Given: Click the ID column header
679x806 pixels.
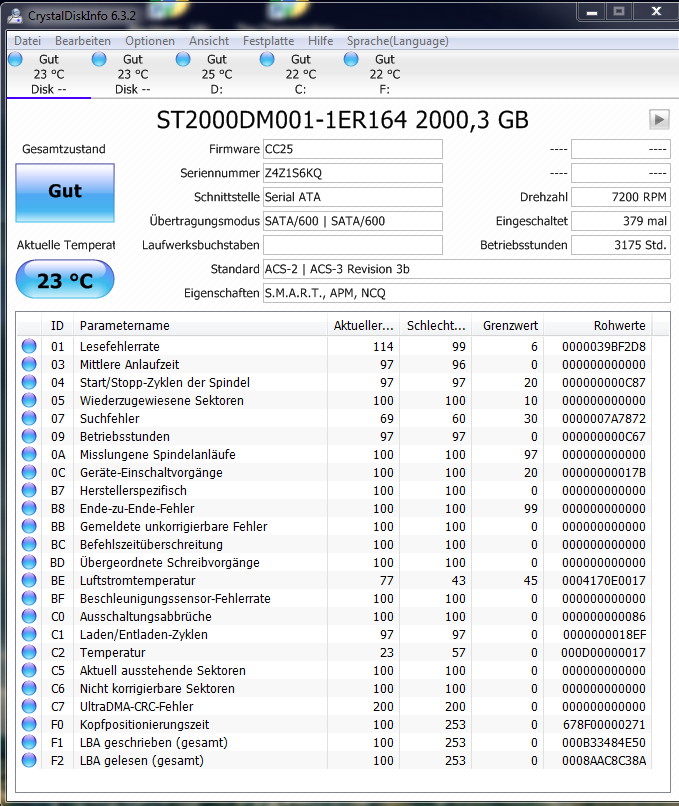Looking at the screenshot, I should [x=57, y=325].
